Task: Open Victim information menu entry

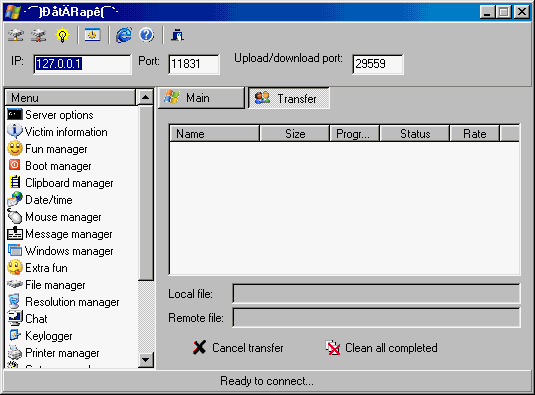Action: tap(66, 132)
